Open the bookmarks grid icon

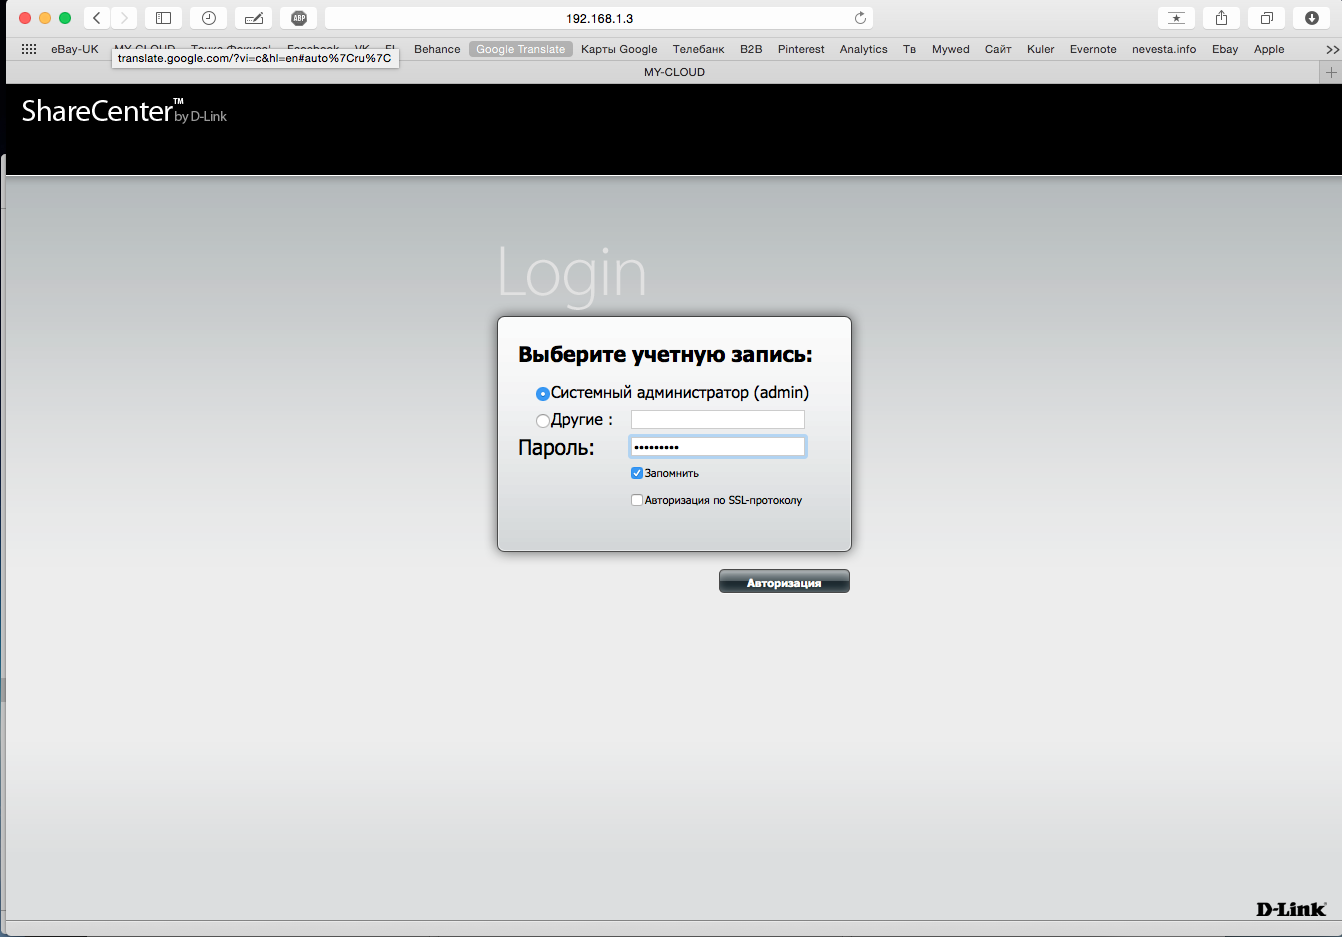[29, 49]
